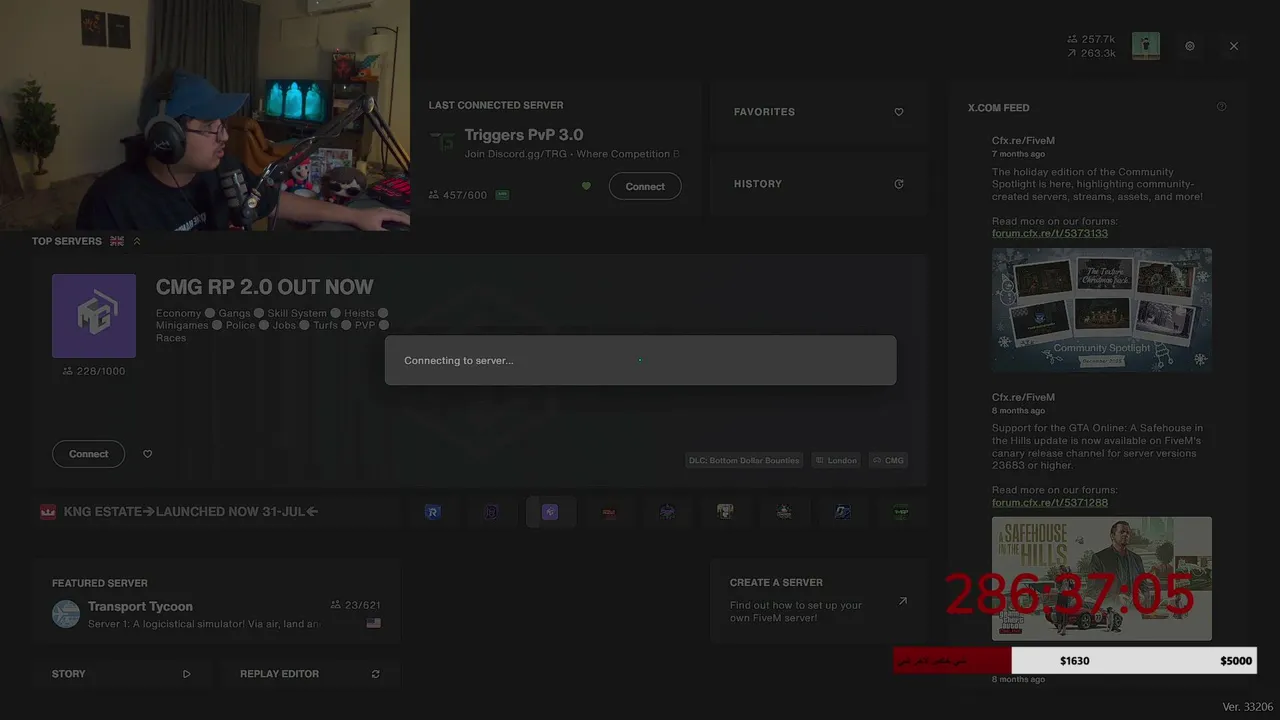
Task: Click the London tag on CMG server
Action: tap(836, 460)
